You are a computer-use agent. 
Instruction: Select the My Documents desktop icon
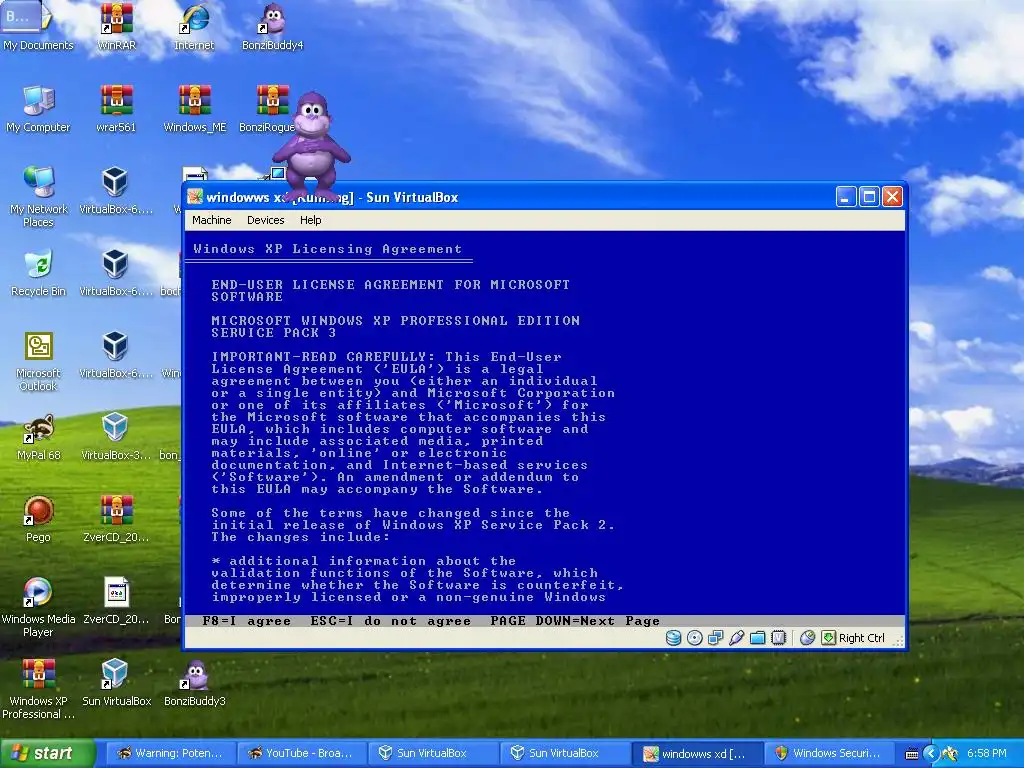(38, 27)
